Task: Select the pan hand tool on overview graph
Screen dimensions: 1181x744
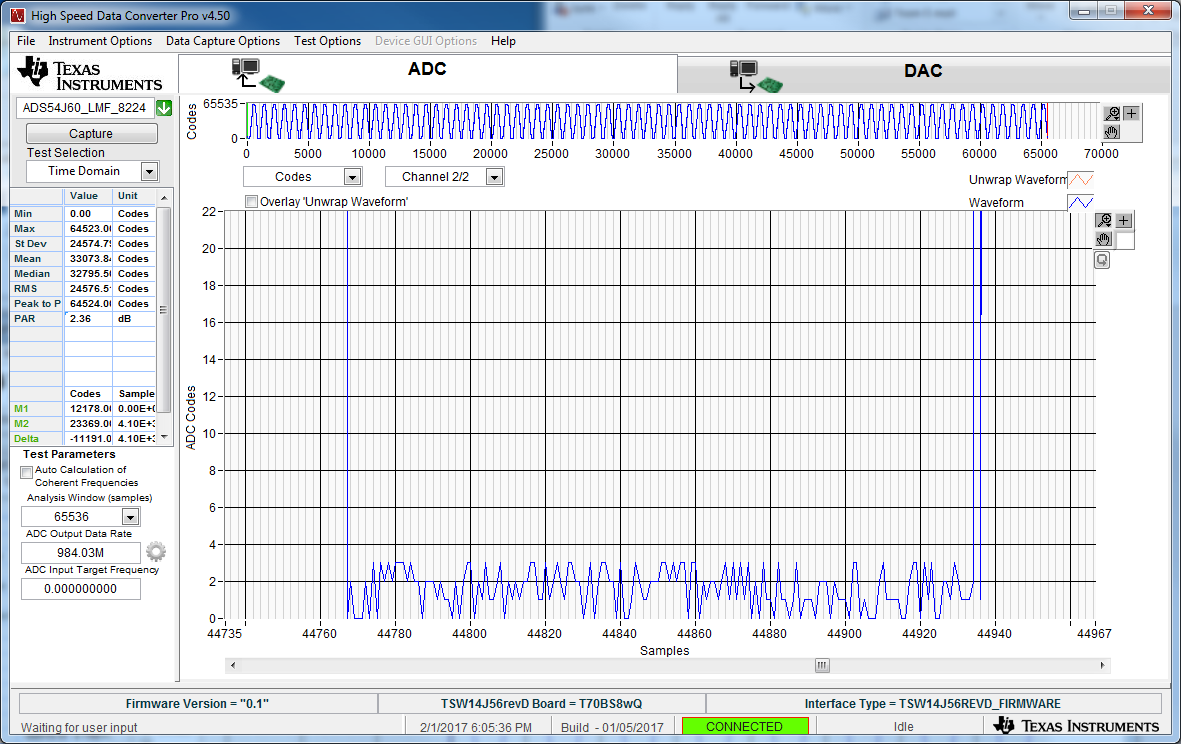Action: [x=1112, y=132]
